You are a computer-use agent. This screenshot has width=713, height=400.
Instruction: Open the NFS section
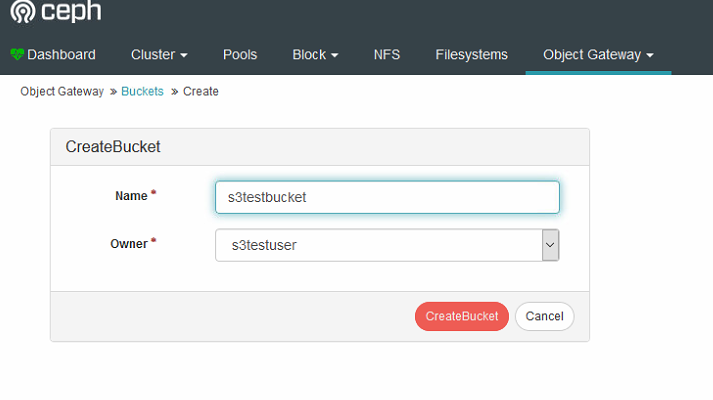coord(387,55)
